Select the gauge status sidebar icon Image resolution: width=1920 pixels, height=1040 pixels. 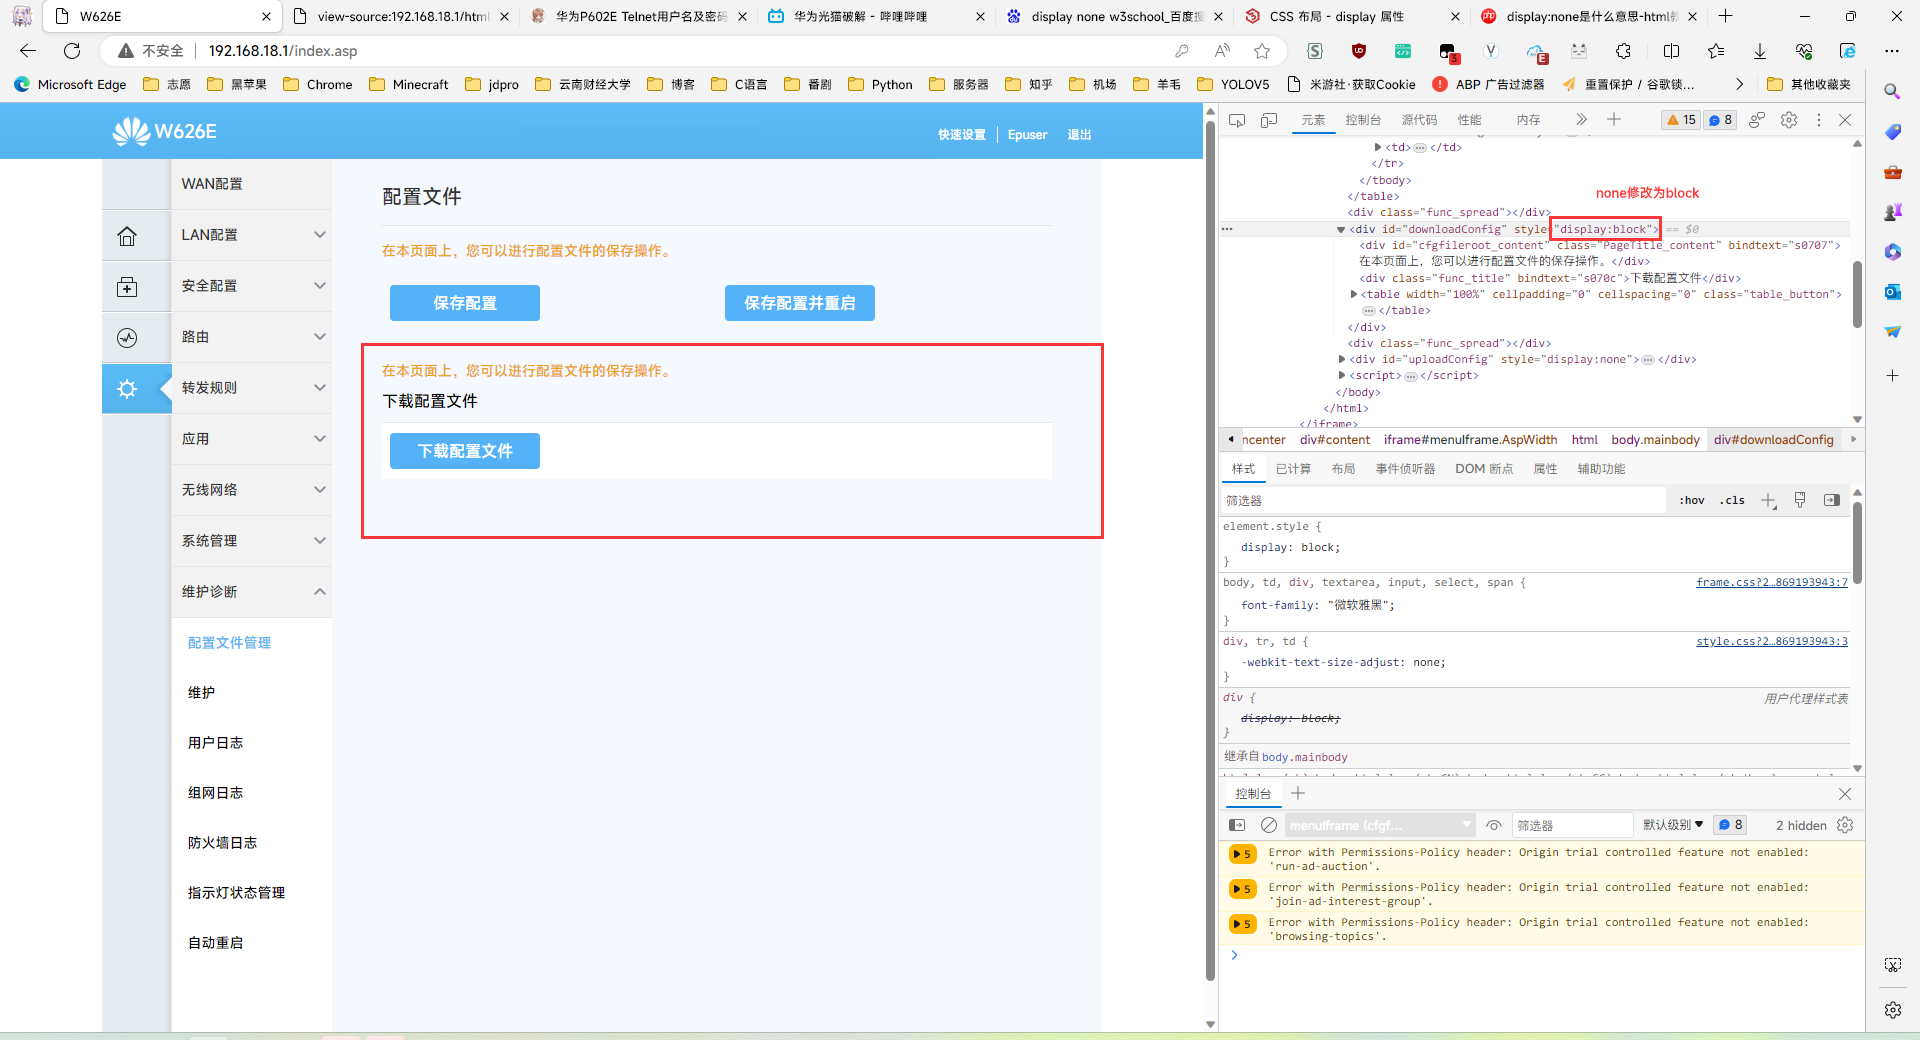pos(127,338)
